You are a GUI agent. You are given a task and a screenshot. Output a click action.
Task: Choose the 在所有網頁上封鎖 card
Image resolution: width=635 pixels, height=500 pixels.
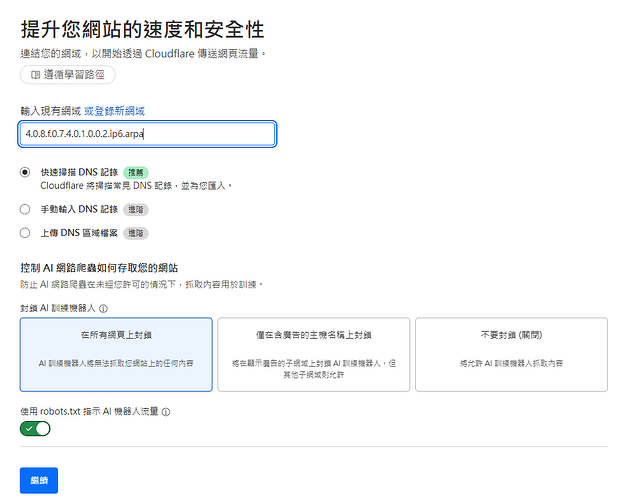point(116,354)
